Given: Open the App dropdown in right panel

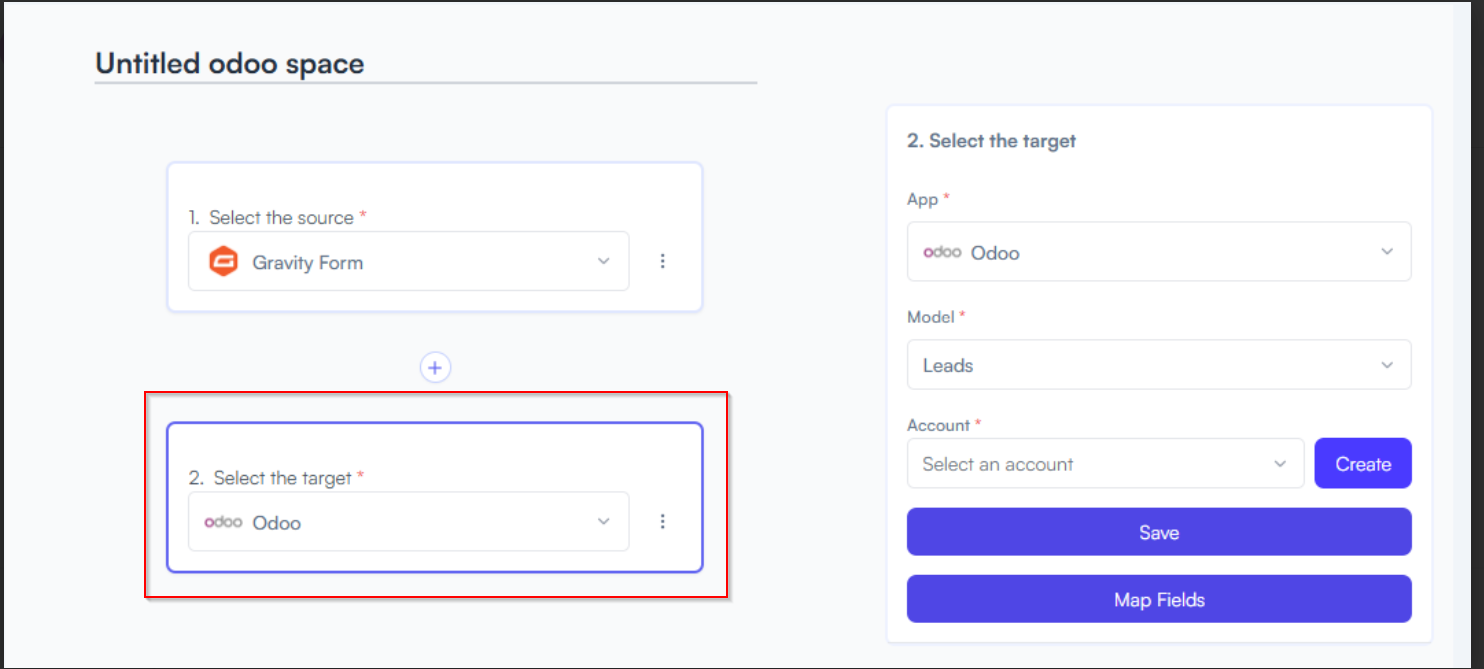Looking at the screenshot, I should [x=1159, y=251].
